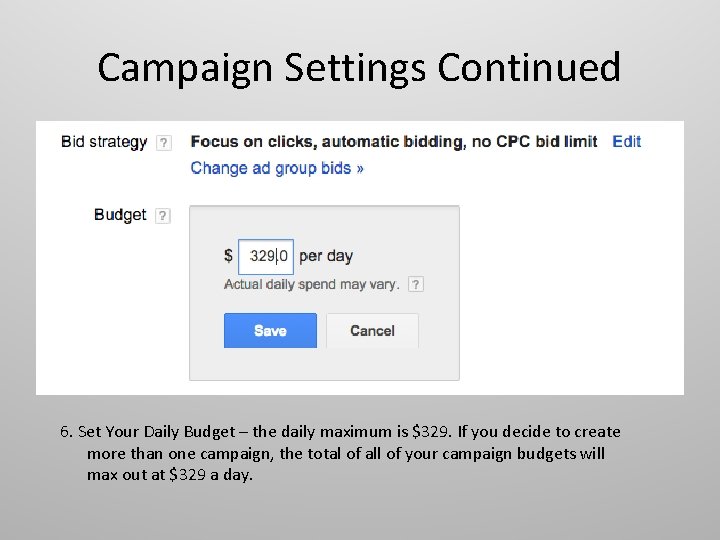Click the 'Bid strategy' label
The height and width of the screenshot is (540, 720).
[x=104, y=142]
